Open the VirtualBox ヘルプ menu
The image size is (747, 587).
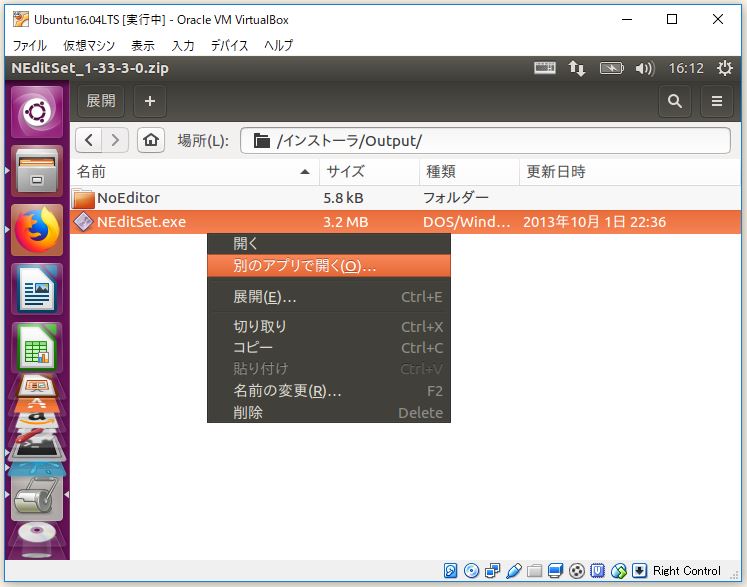(x=278, y=46)
